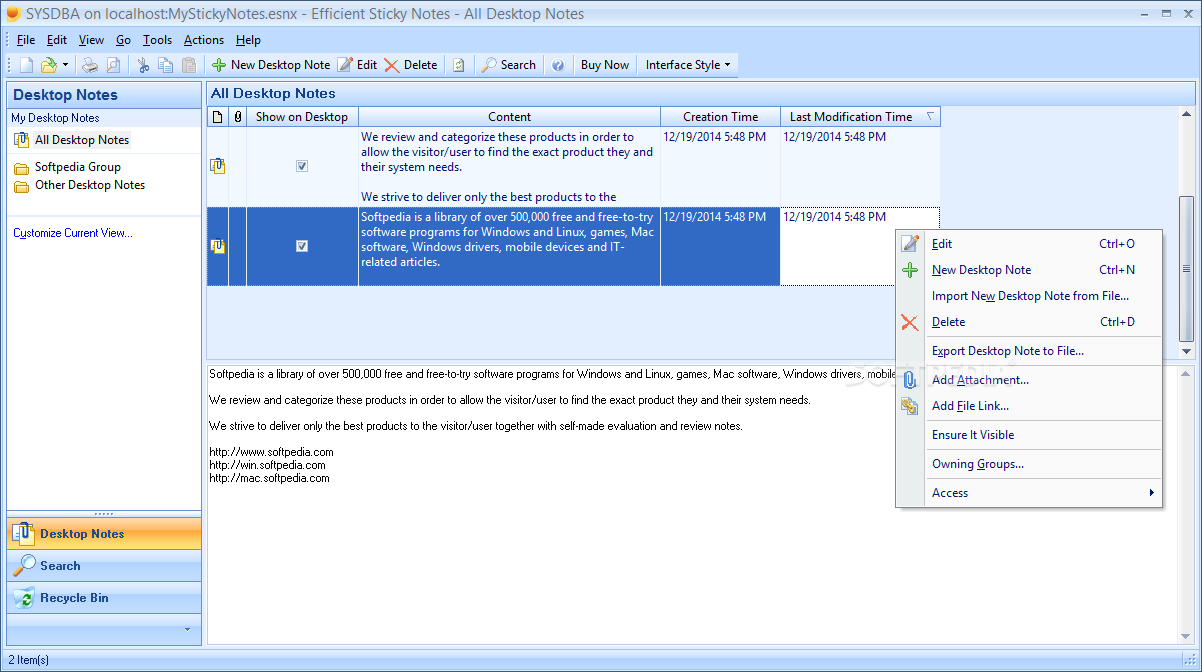Click scroll down arrow of notes list

pyautogui.click(x=1187, y=352)
